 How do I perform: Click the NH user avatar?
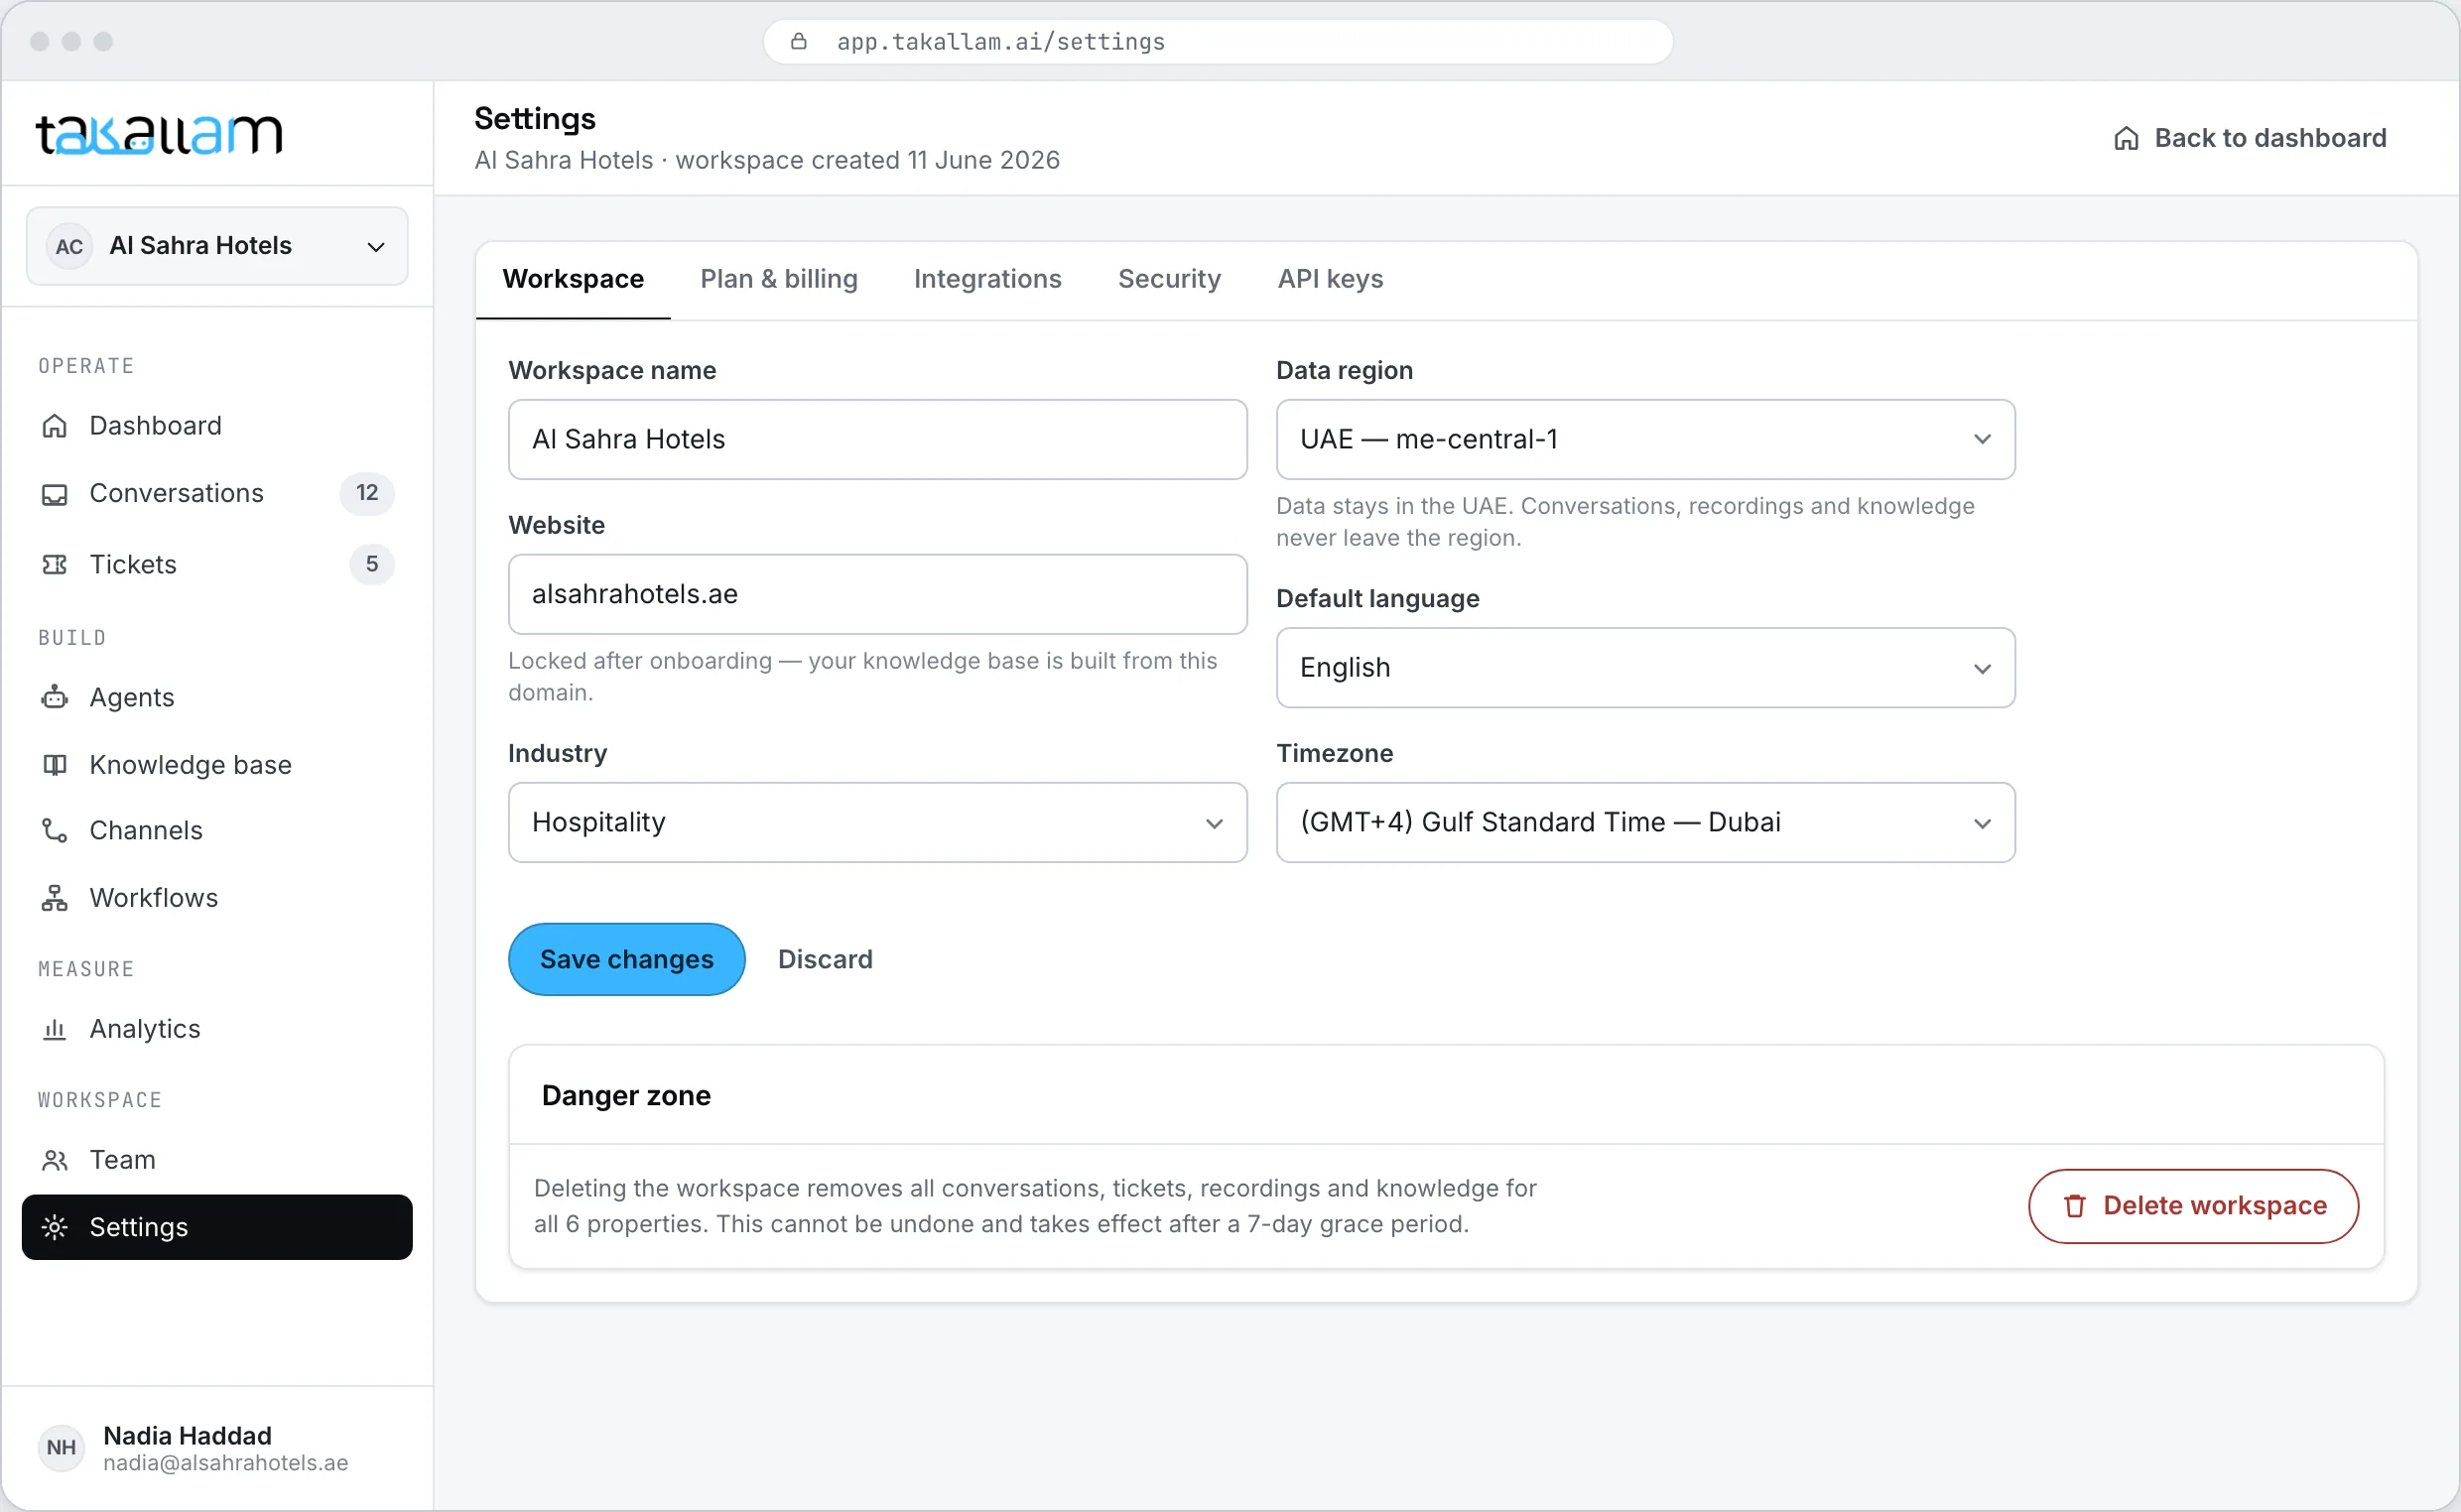[x=61, y=1447]
